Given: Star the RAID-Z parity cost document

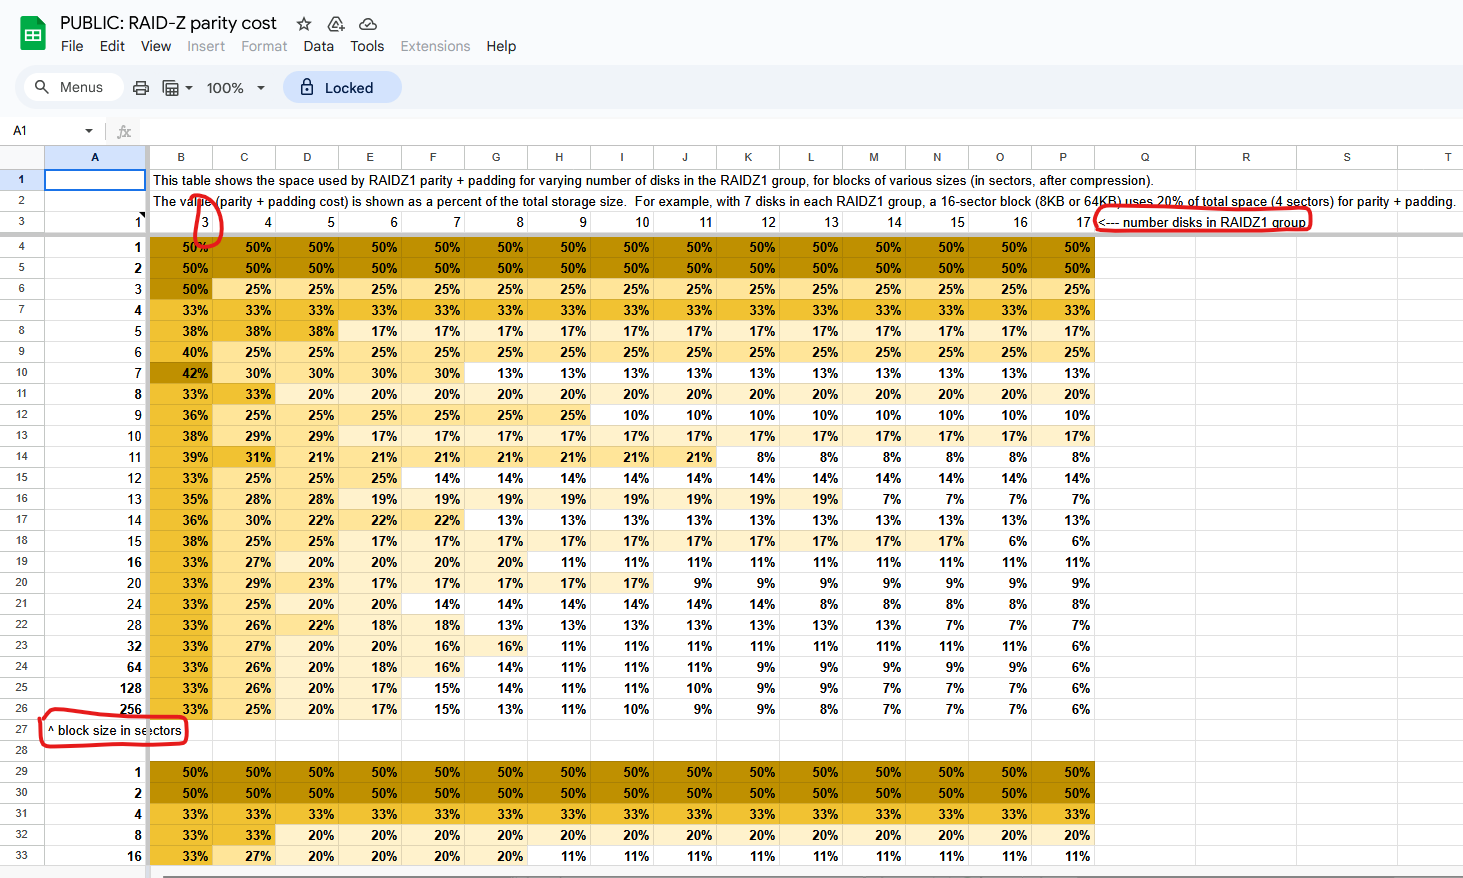Looking at the screenshot, I should pos(304,24).
